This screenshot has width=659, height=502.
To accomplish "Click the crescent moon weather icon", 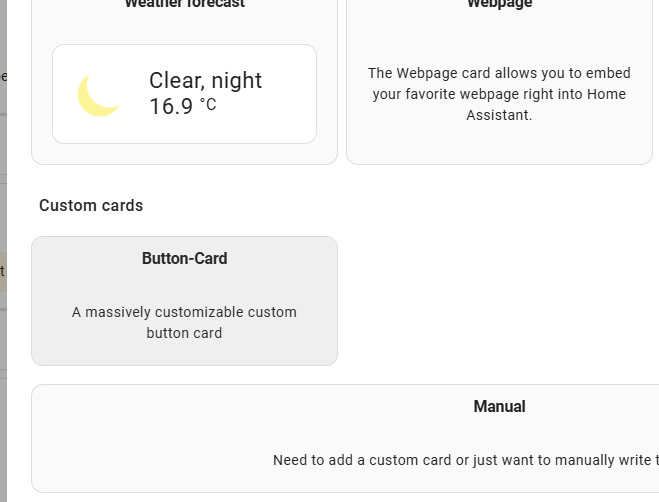I will click(99, 95).
